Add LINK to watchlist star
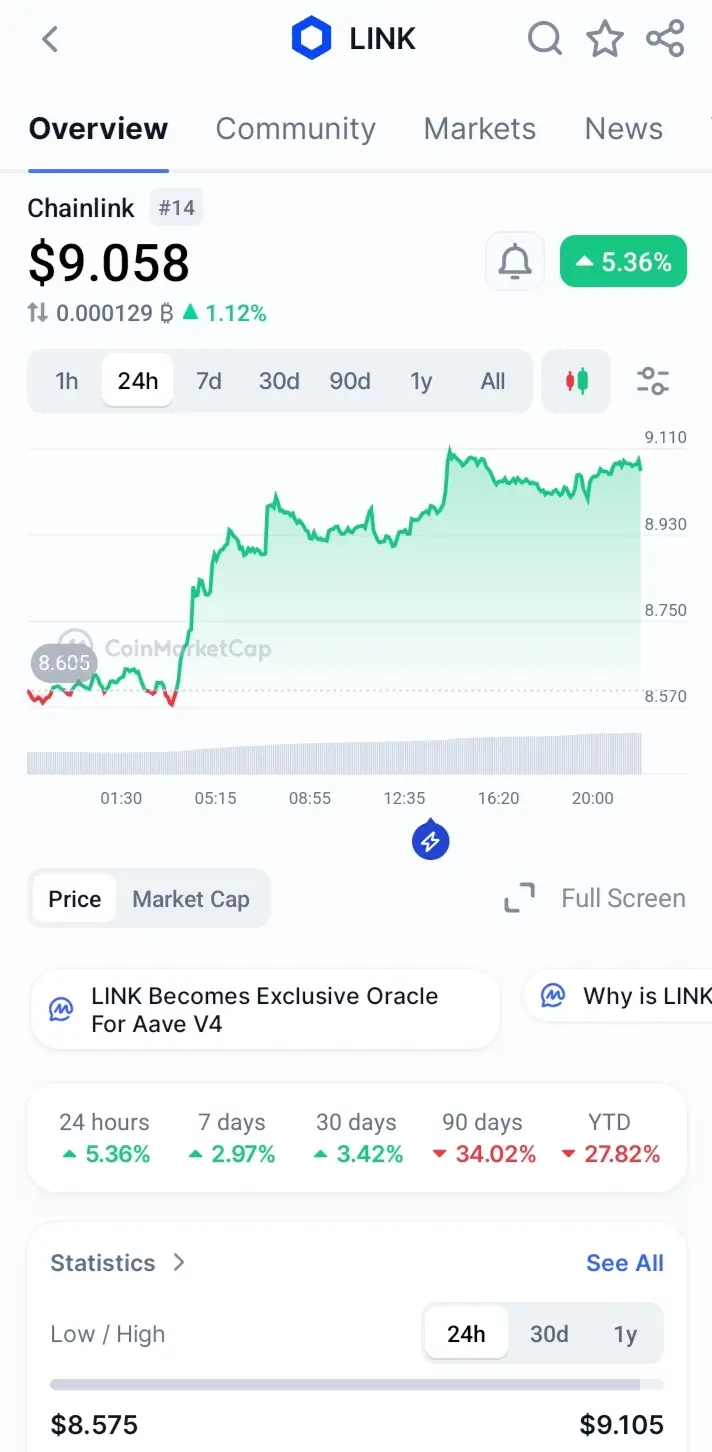 (x=604, y=40)
